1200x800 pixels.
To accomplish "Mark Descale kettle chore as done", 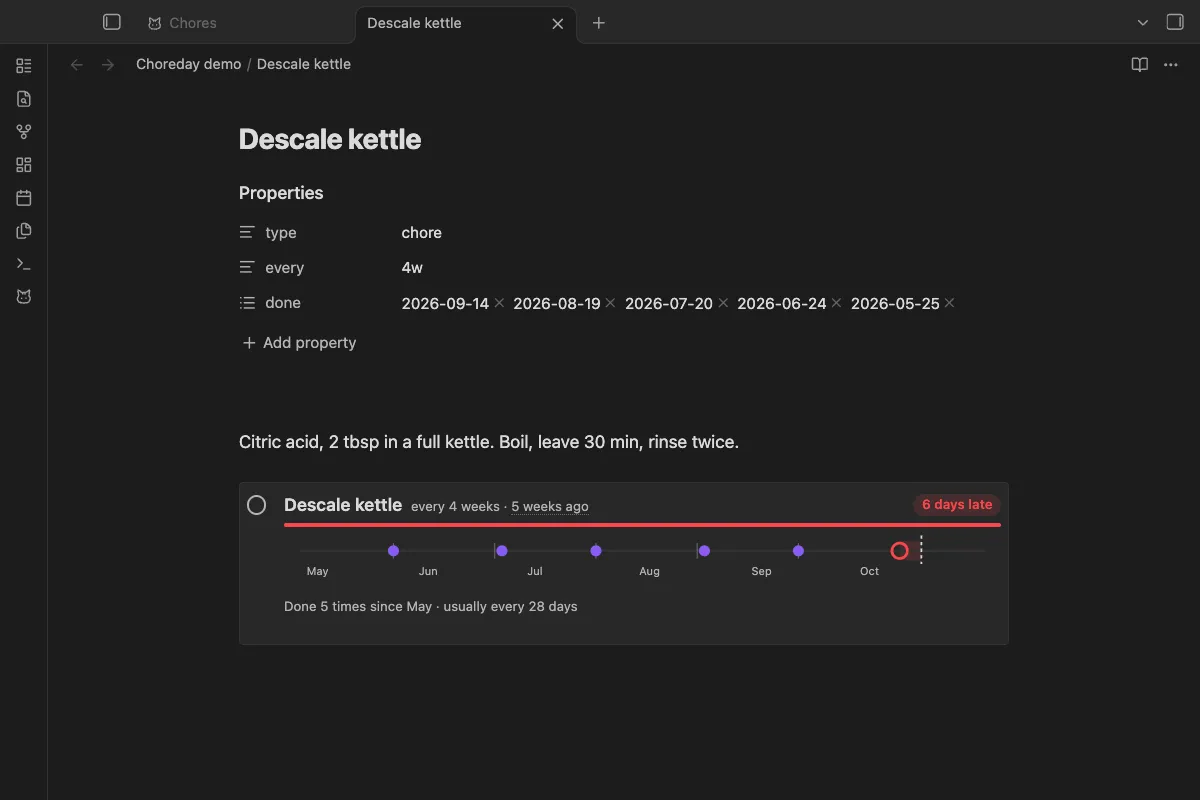I will (x=257, y=505).
